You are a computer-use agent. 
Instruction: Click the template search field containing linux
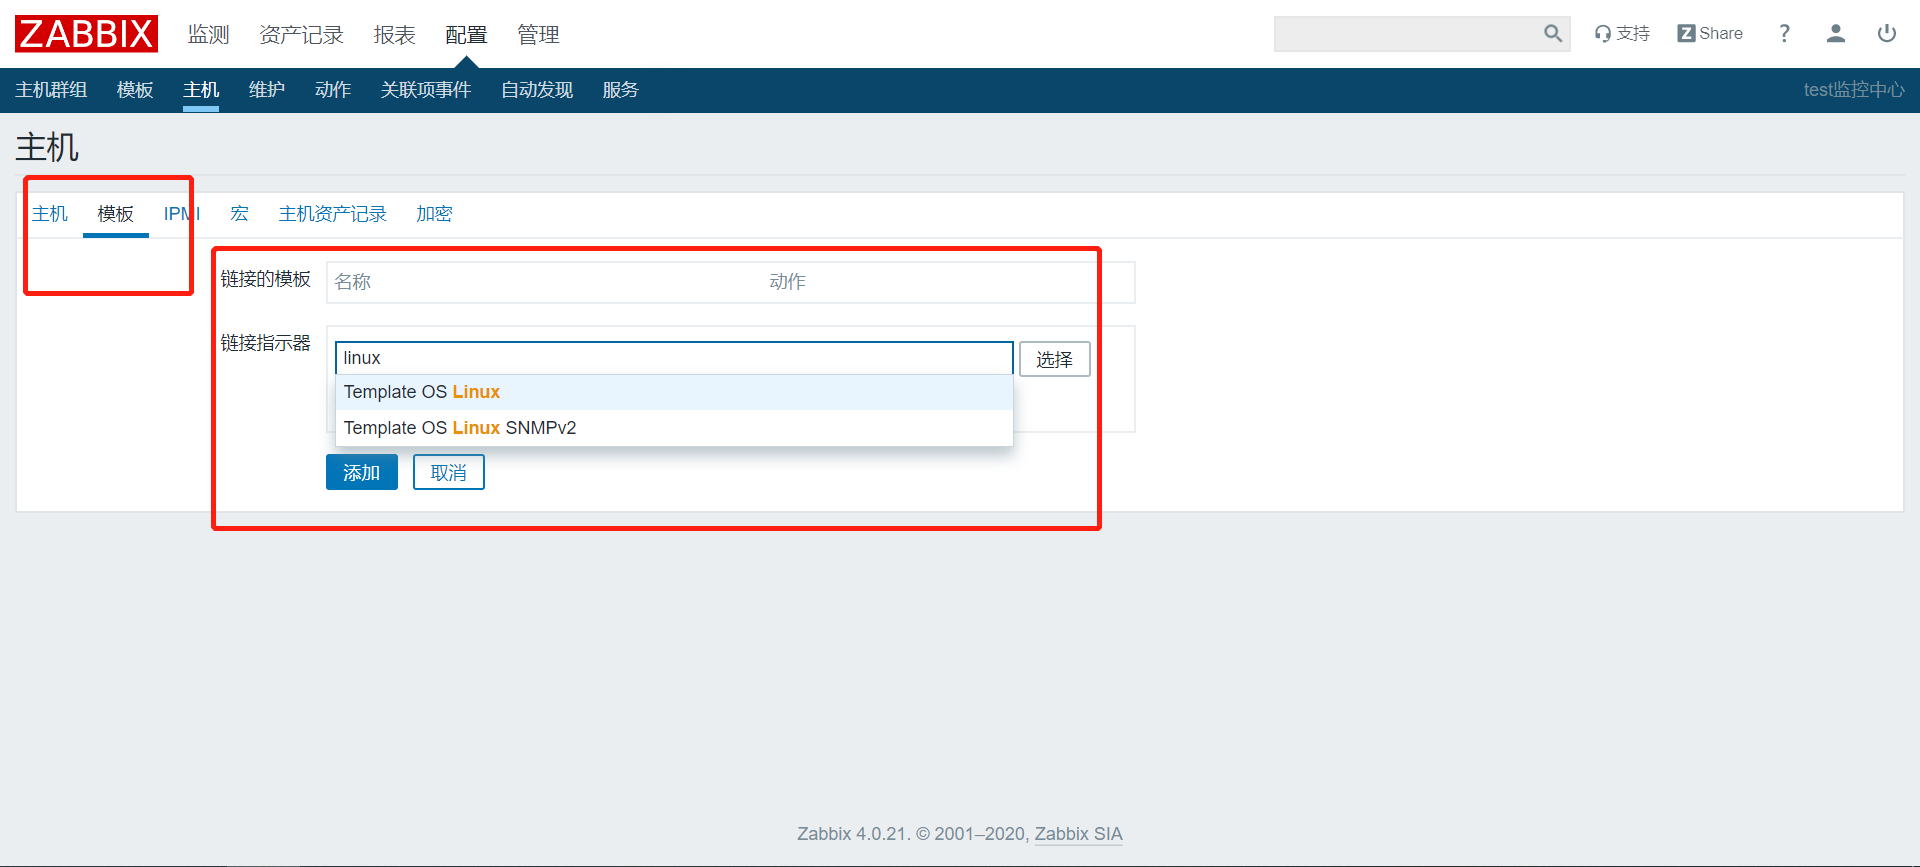click(x=674, y=358)
